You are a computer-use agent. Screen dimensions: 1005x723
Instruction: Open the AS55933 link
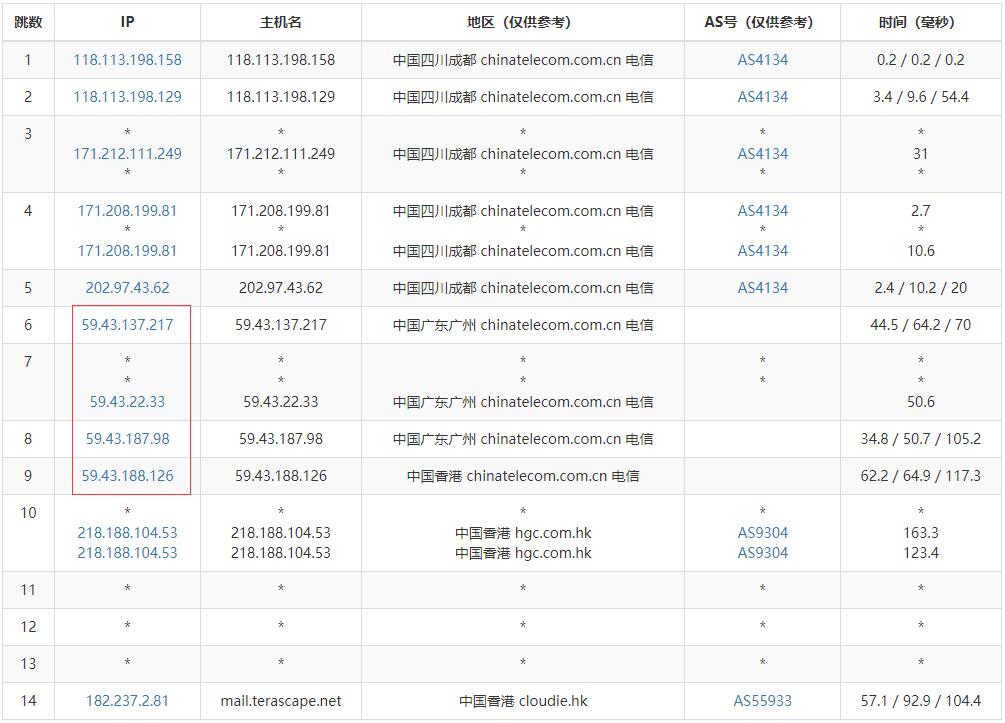[763, 701]
